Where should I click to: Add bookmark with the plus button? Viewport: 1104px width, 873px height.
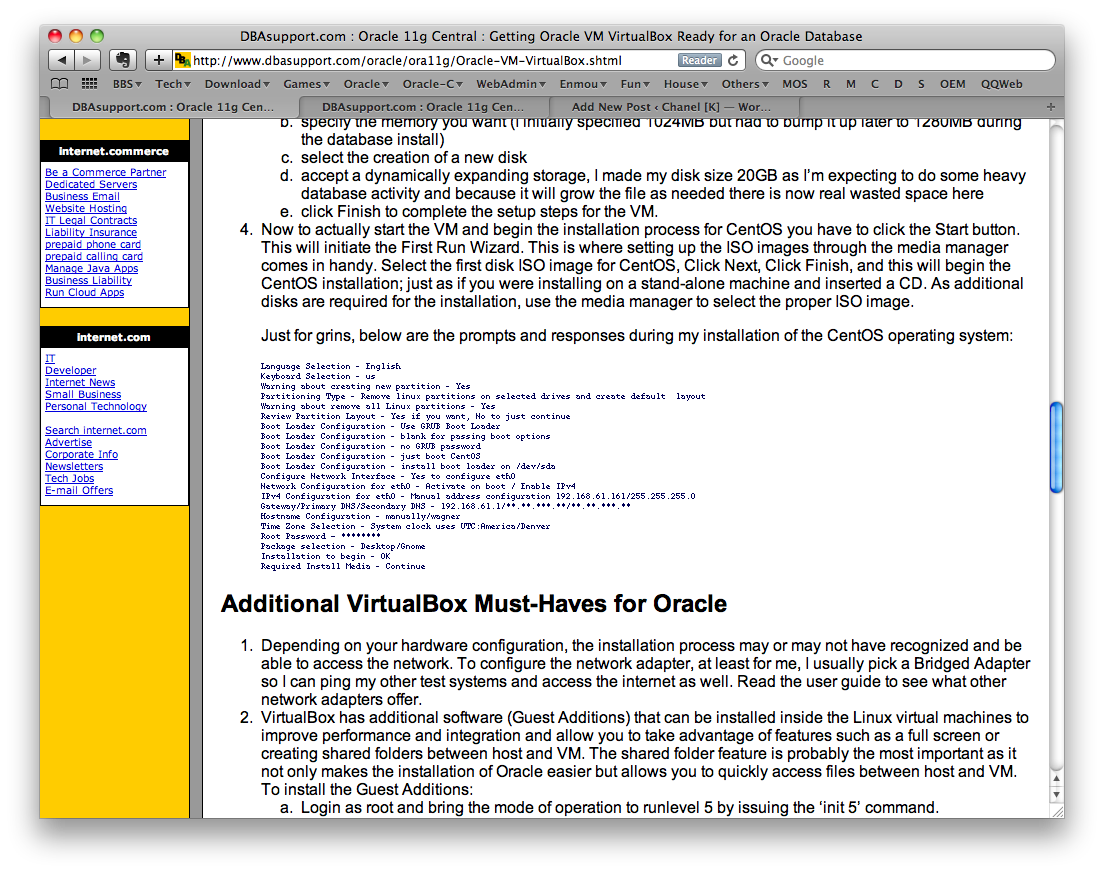pos(158,61)
